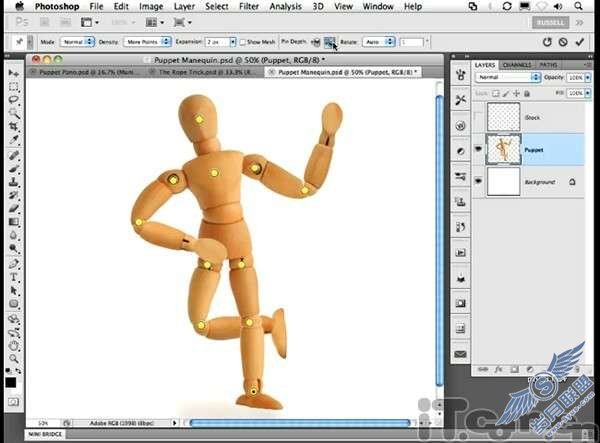Open the puppet warp Mode dropdown

77,42
